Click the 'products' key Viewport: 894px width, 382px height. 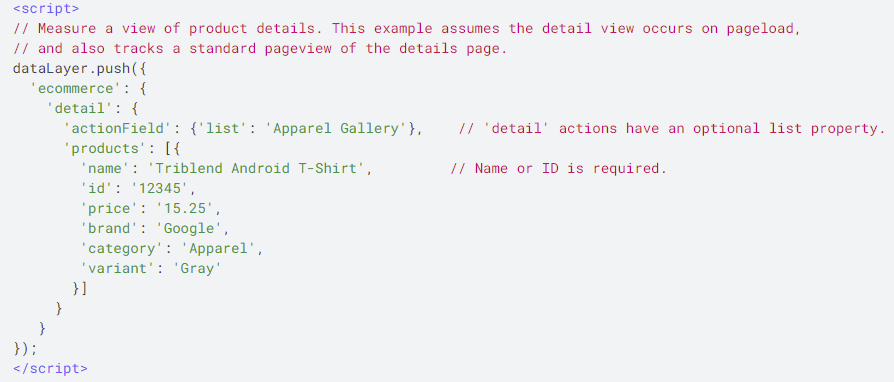tap(105, 148)
